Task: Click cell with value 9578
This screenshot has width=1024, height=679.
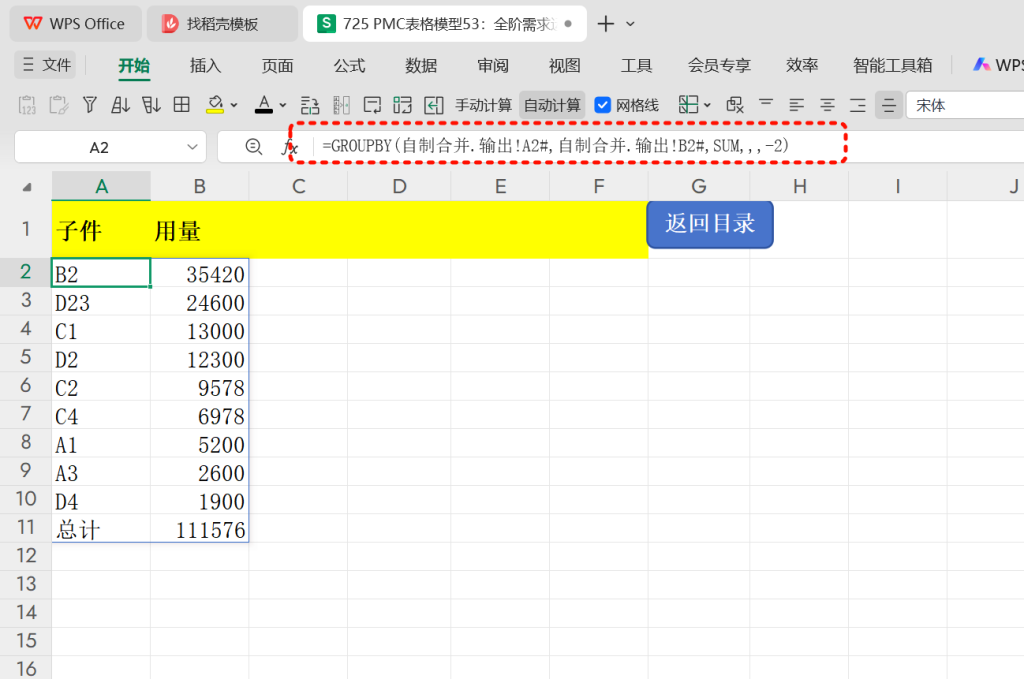Action: (x=200, y=387)
